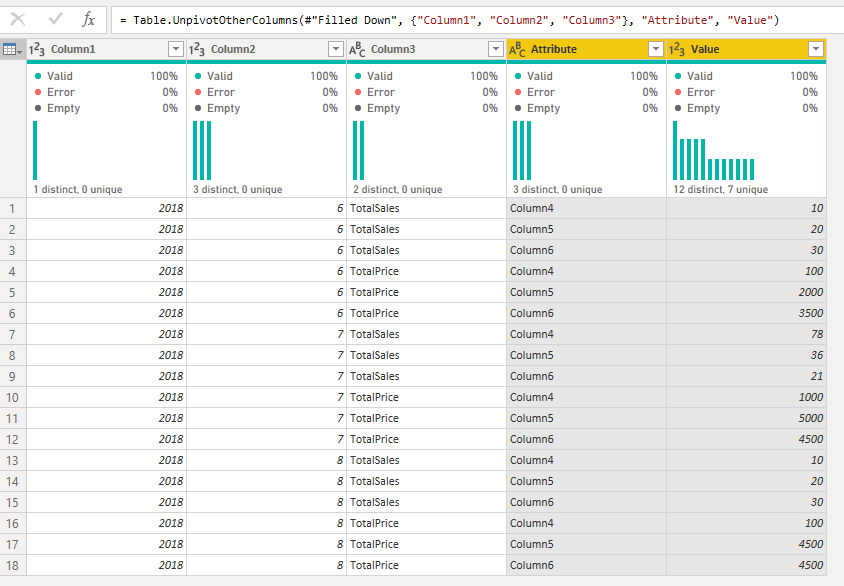Select row number 1

click(x=12, y=208)
